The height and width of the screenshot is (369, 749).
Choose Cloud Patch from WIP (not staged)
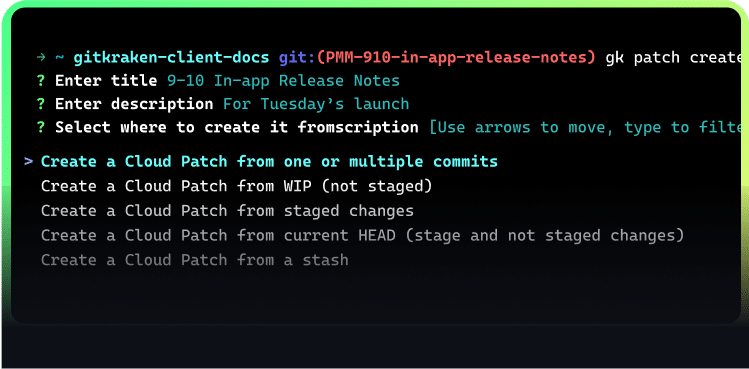[x=236, y=186]
